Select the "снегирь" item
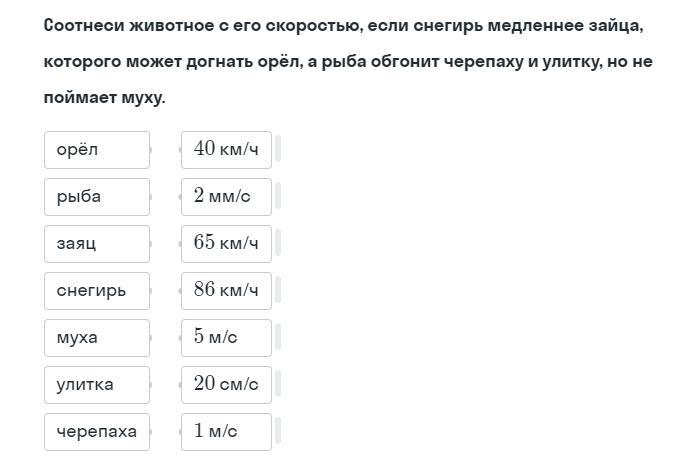 click(97, 291)
